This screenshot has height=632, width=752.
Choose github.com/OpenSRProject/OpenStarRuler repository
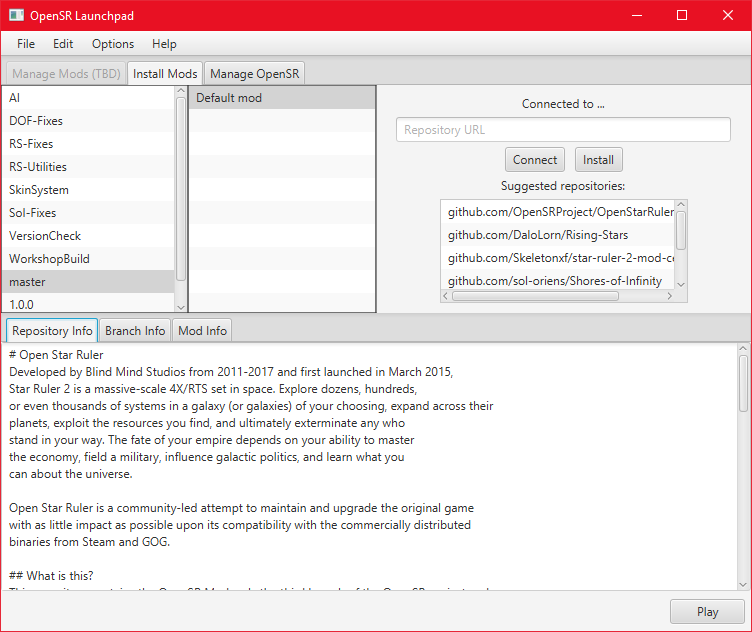(x=558, y=212)
